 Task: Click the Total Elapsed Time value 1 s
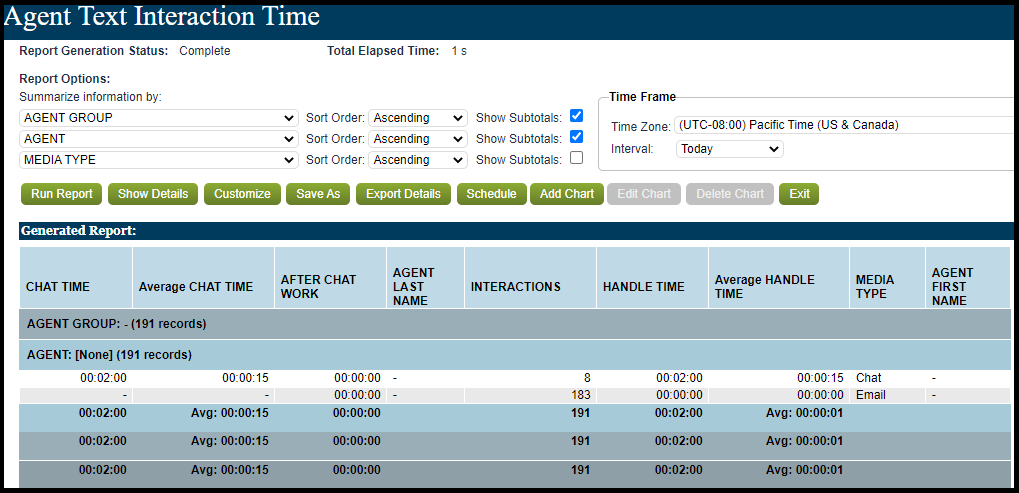[x=459, y=51]
